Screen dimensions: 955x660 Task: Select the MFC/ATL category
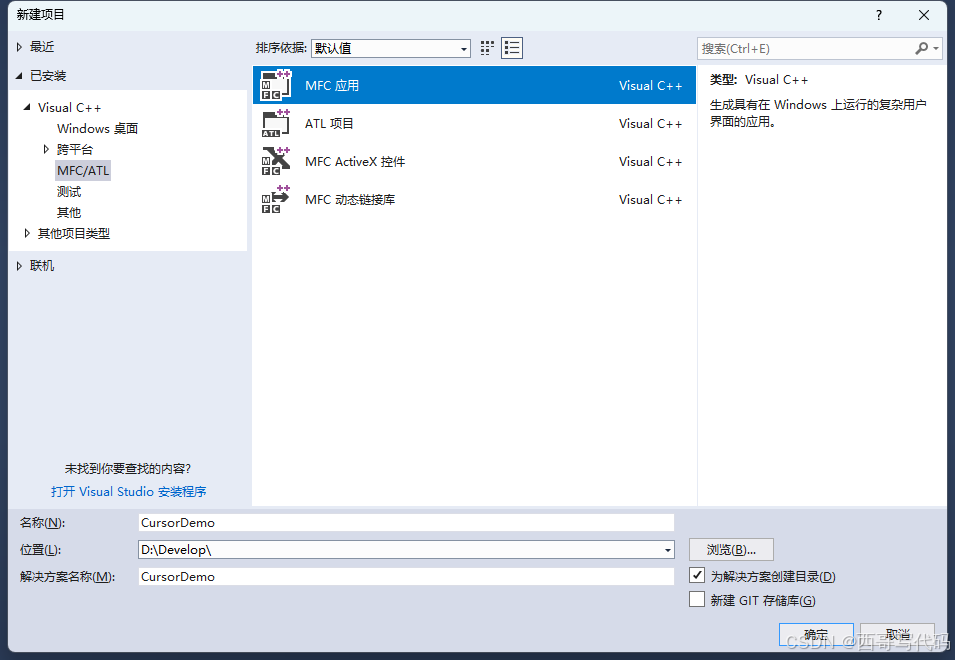pos(83,170)
